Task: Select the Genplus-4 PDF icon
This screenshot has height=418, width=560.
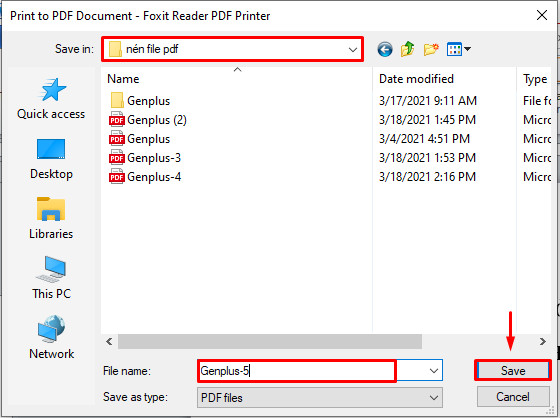Action: 117,177
